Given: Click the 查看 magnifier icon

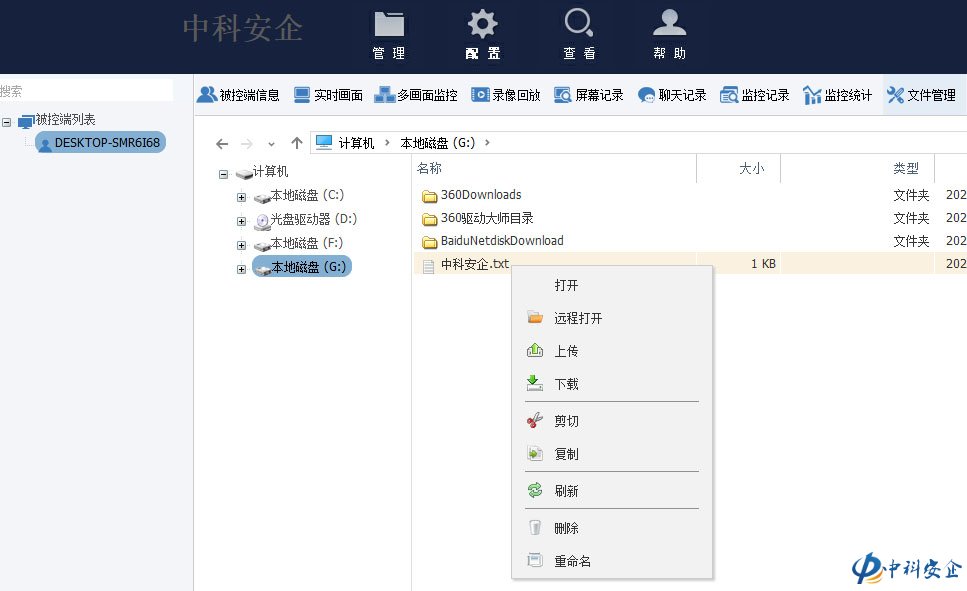Looking at the screenshot, I should 578,23.
